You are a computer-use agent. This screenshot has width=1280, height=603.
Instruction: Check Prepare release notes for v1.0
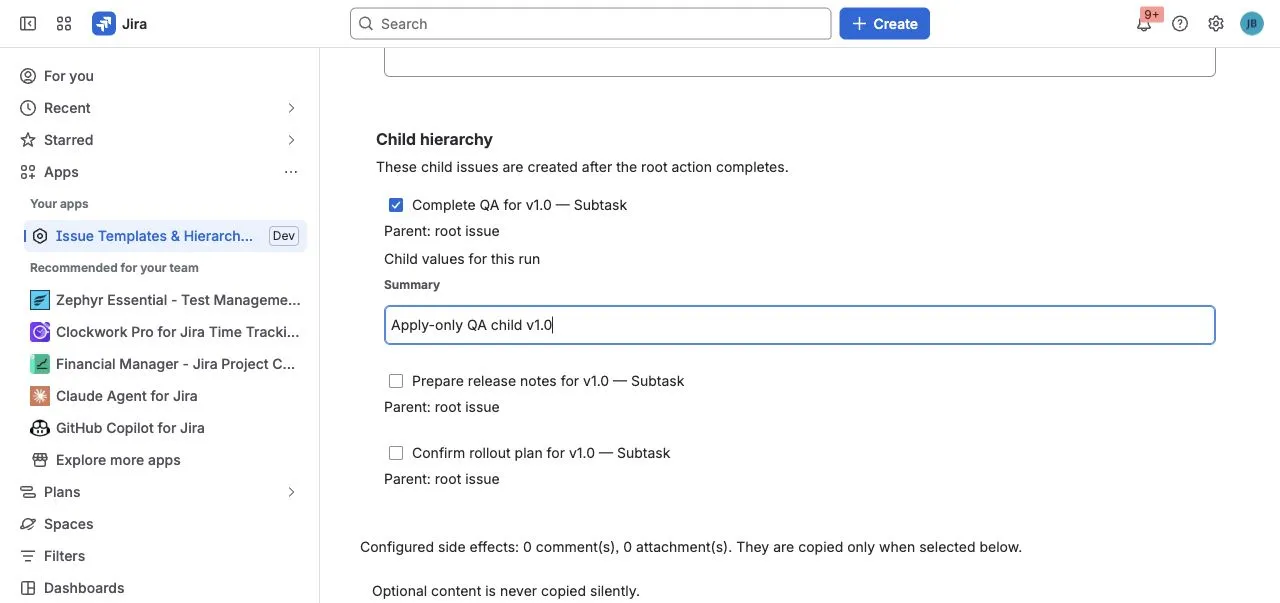click(x=396, y=381)
